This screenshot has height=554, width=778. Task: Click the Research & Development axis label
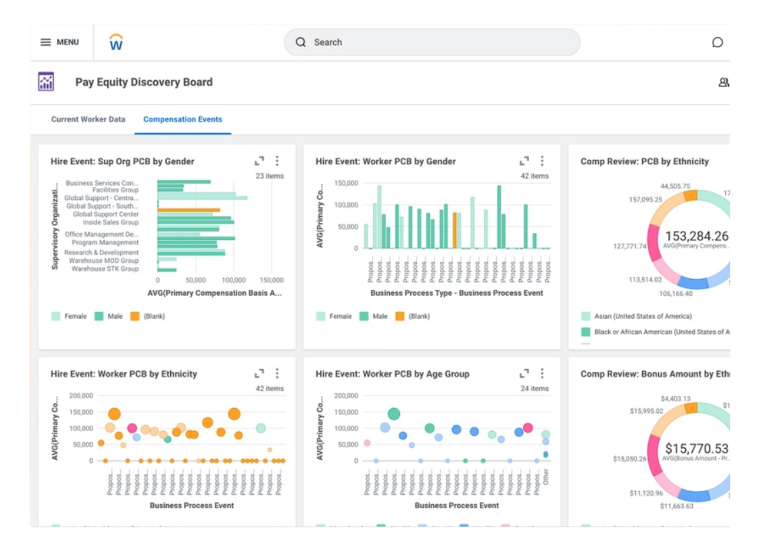pos(101,252)
